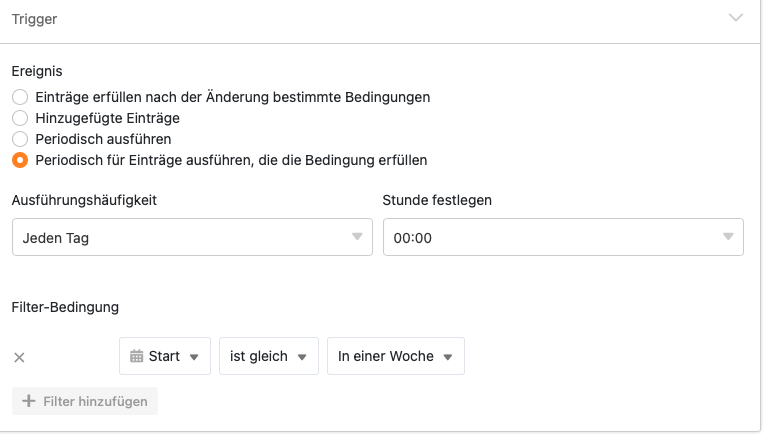Image resolution: width=778 pixels, height=443 pixels.
Task: Click the calendar icon beside Start
Action: 137,356
